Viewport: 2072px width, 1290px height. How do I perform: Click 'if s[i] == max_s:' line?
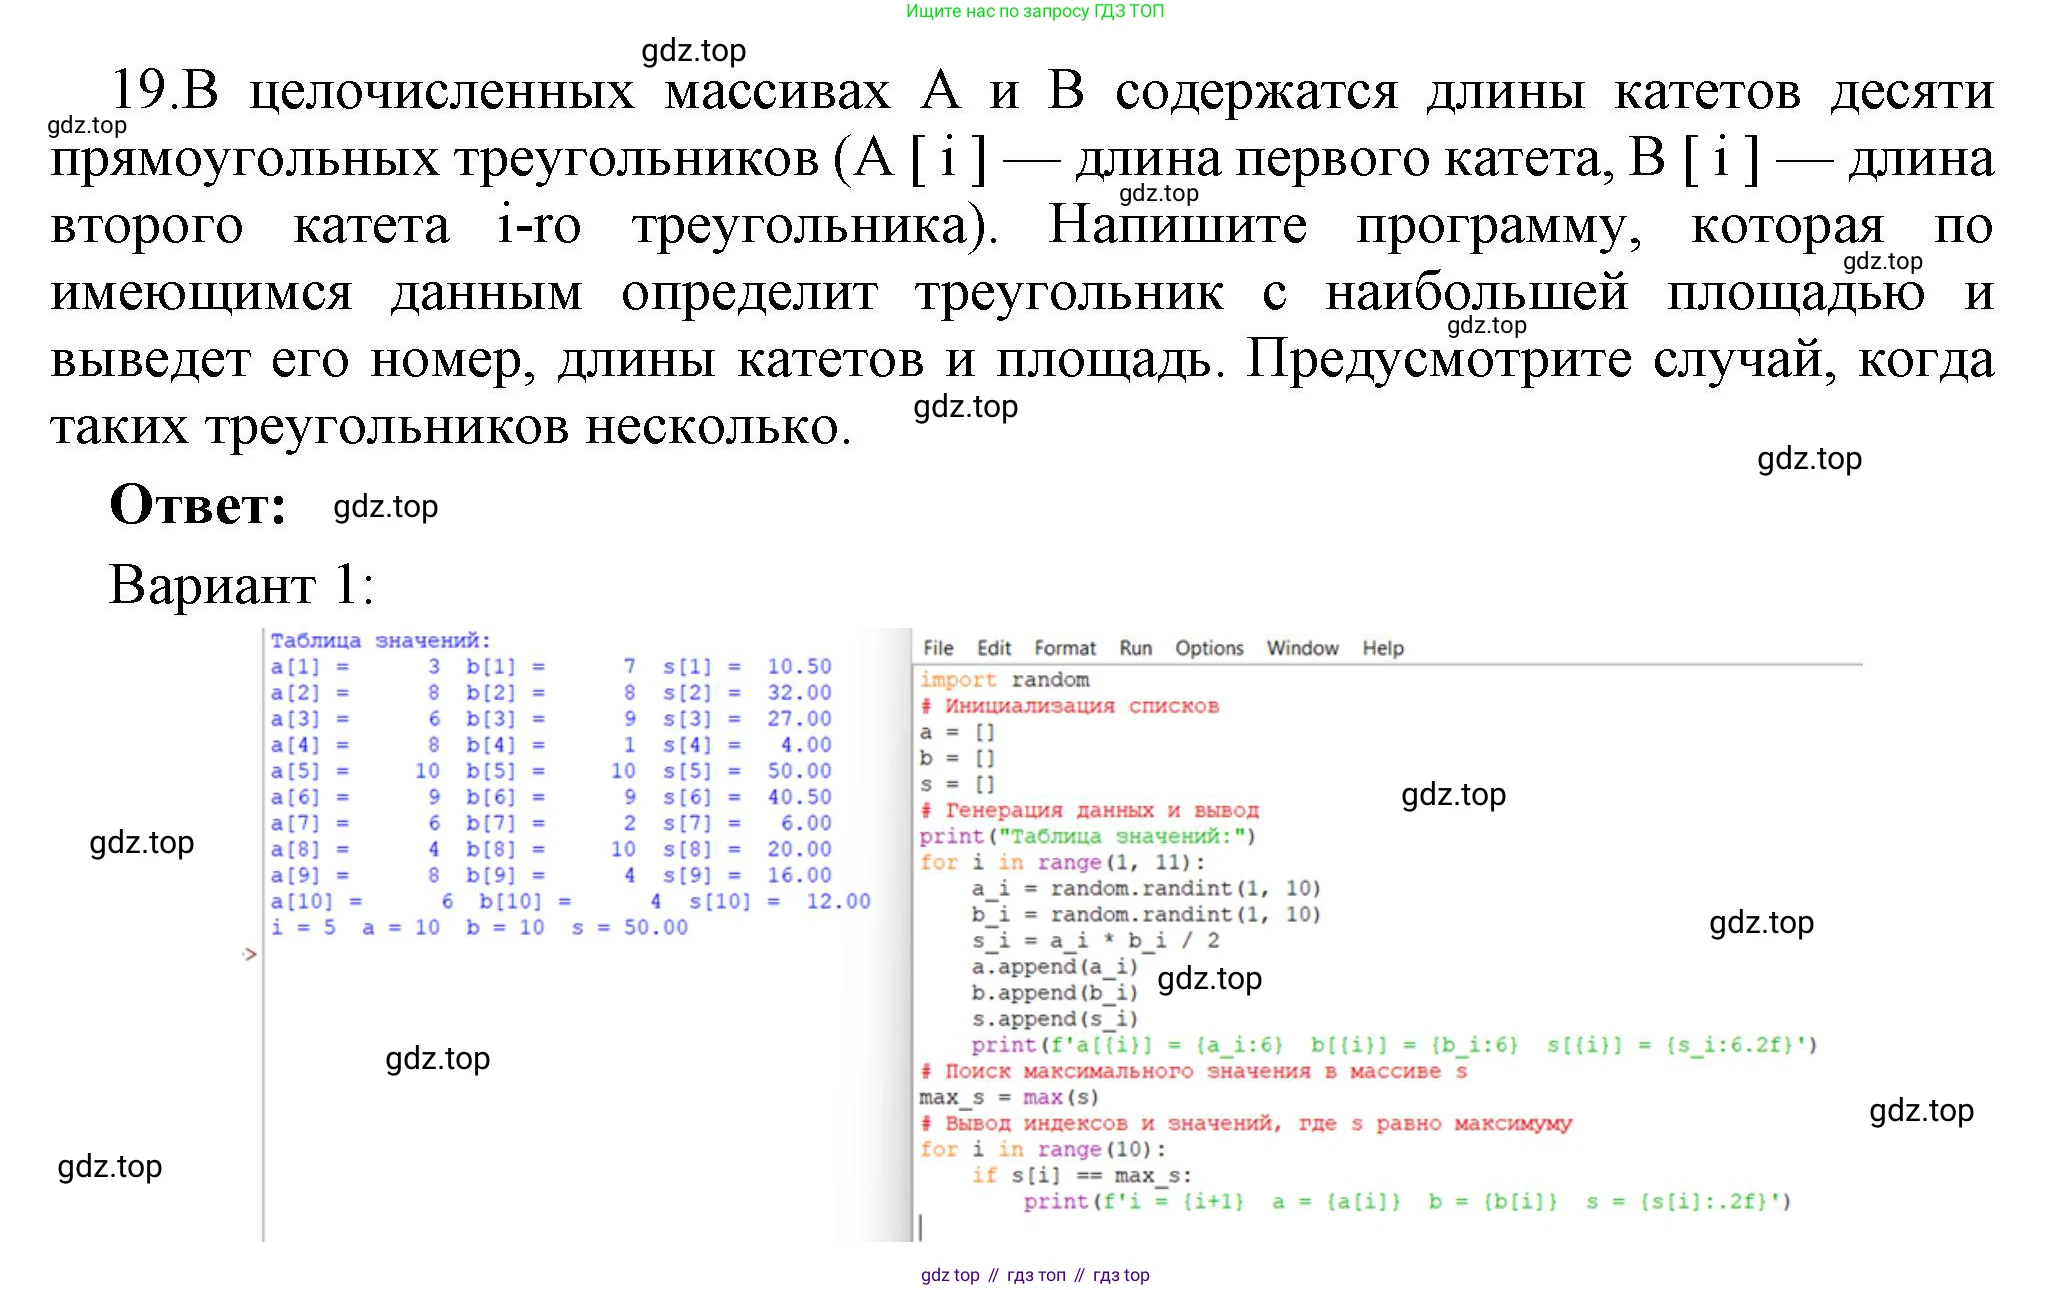[1081, 1175]
